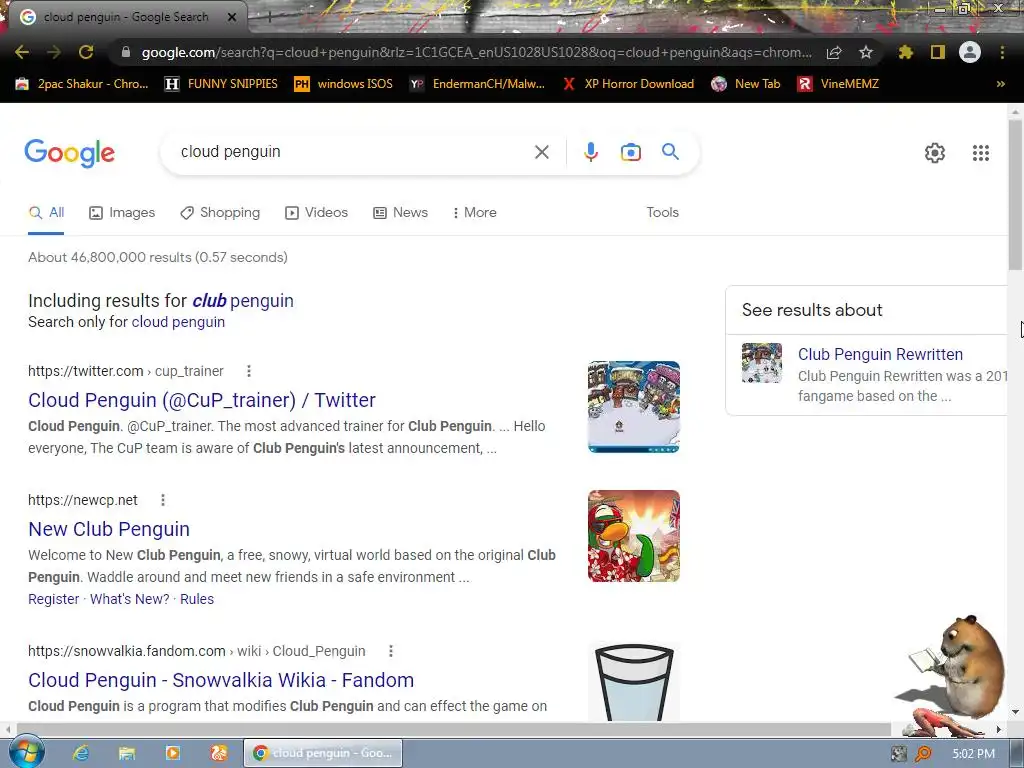Click the Google logo
The height and width of the screenshot is (768, 1024).
click(69, 153)
